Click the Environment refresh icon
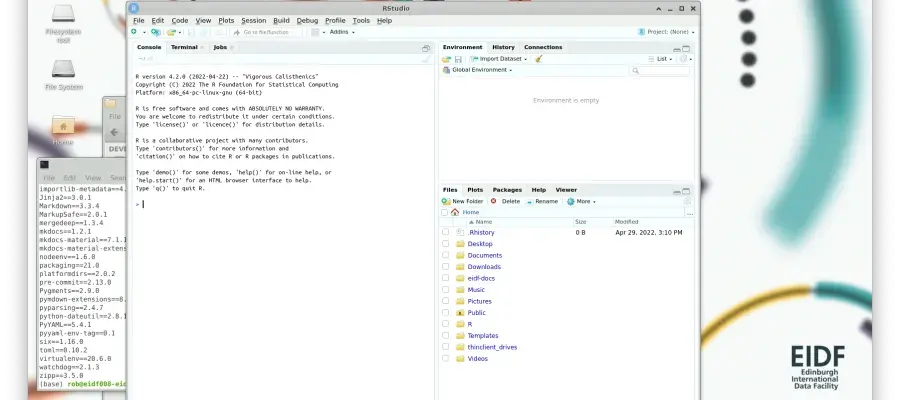The image size is (900, 400). point(683,59)
